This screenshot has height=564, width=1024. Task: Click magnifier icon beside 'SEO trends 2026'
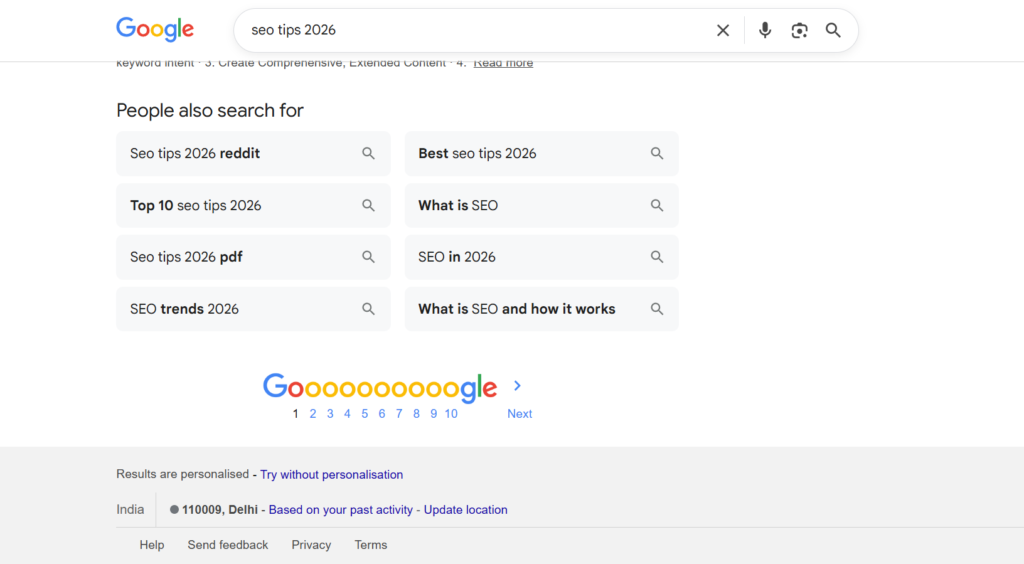[369, 309]
